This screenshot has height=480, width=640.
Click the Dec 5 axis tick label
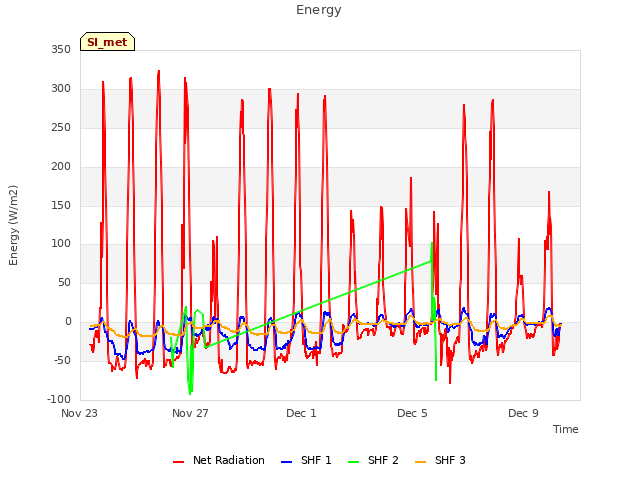coord(412,413)
